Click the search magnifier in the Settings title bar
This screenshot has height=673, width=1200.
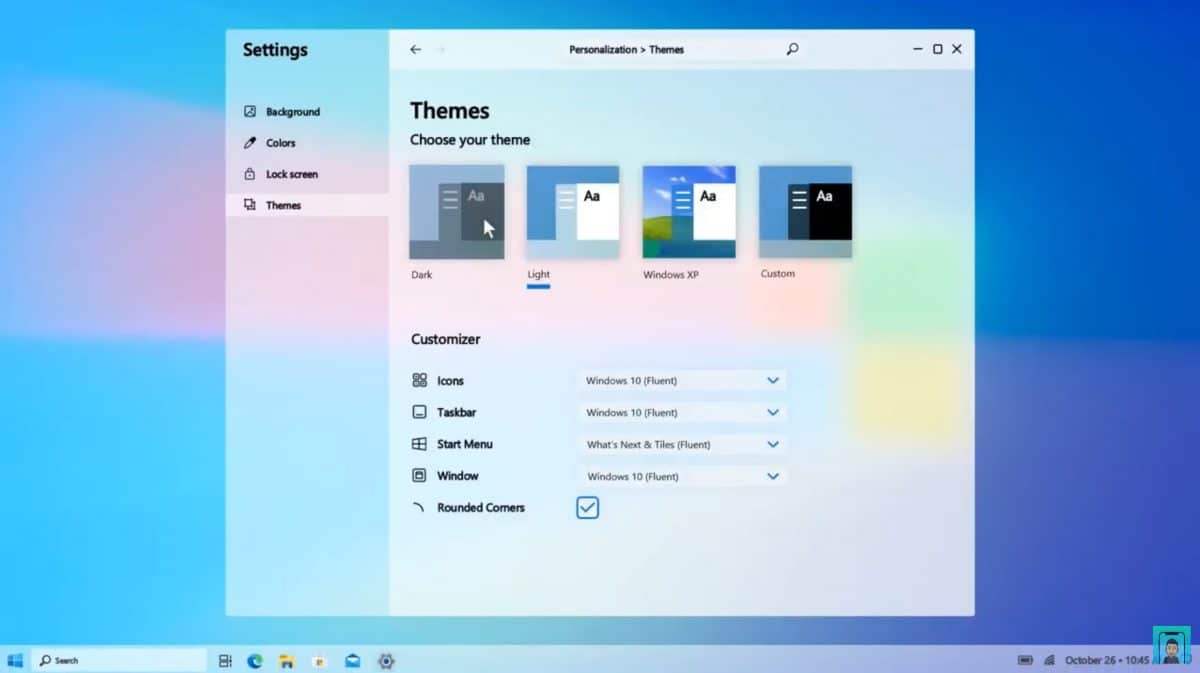coord(792,48)
